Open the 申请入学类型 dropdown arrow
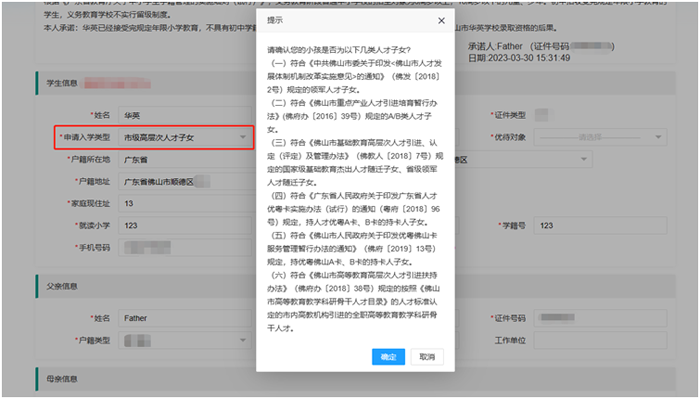 coord(243,137)
